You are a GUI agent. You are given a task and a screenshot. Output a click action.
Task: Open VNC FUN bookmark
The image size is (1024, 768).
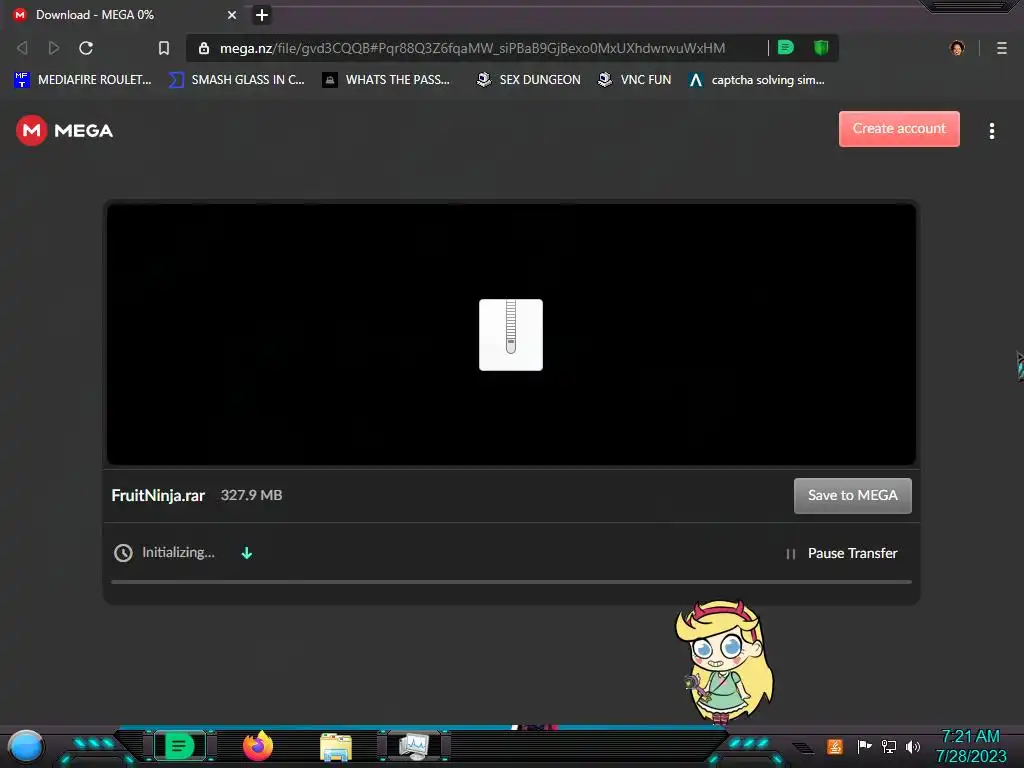click(x=634, y=80)
